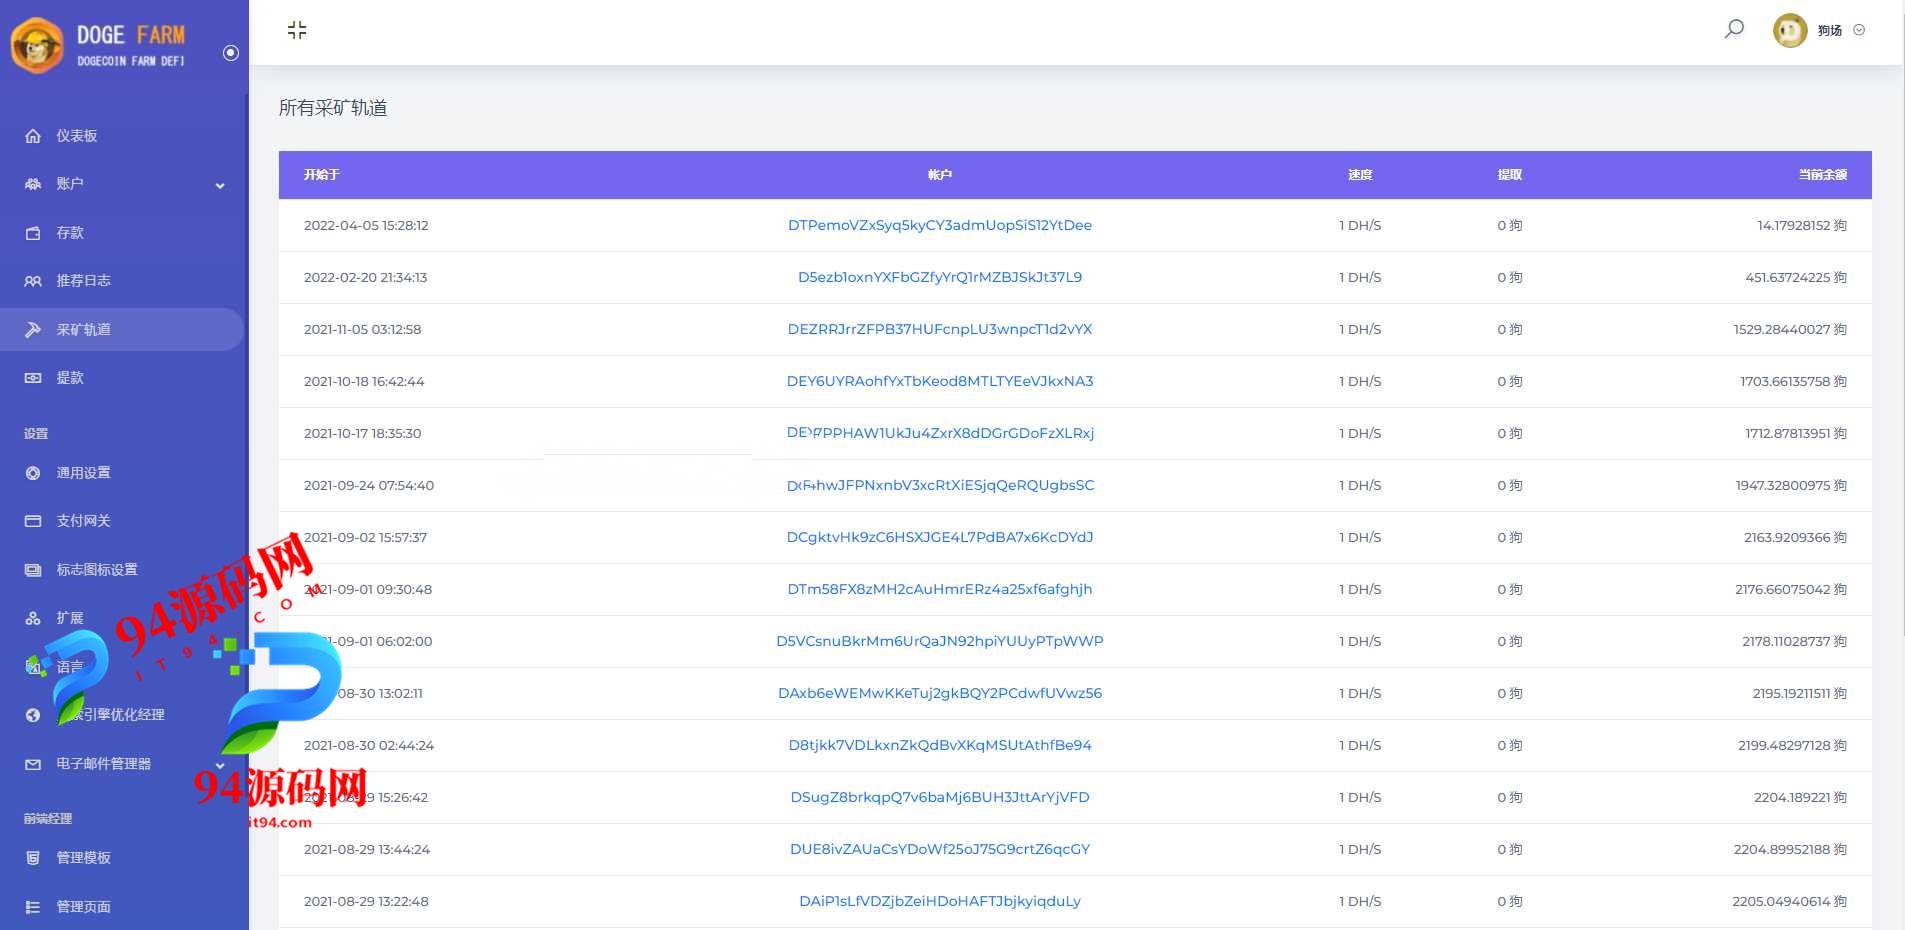Open account D8tjkk7VDLkxnZkQdBvXKqMSUtAthfBe94
Image resolution: width=1905 pixels, height=930 pixels.
click(940, 745)
